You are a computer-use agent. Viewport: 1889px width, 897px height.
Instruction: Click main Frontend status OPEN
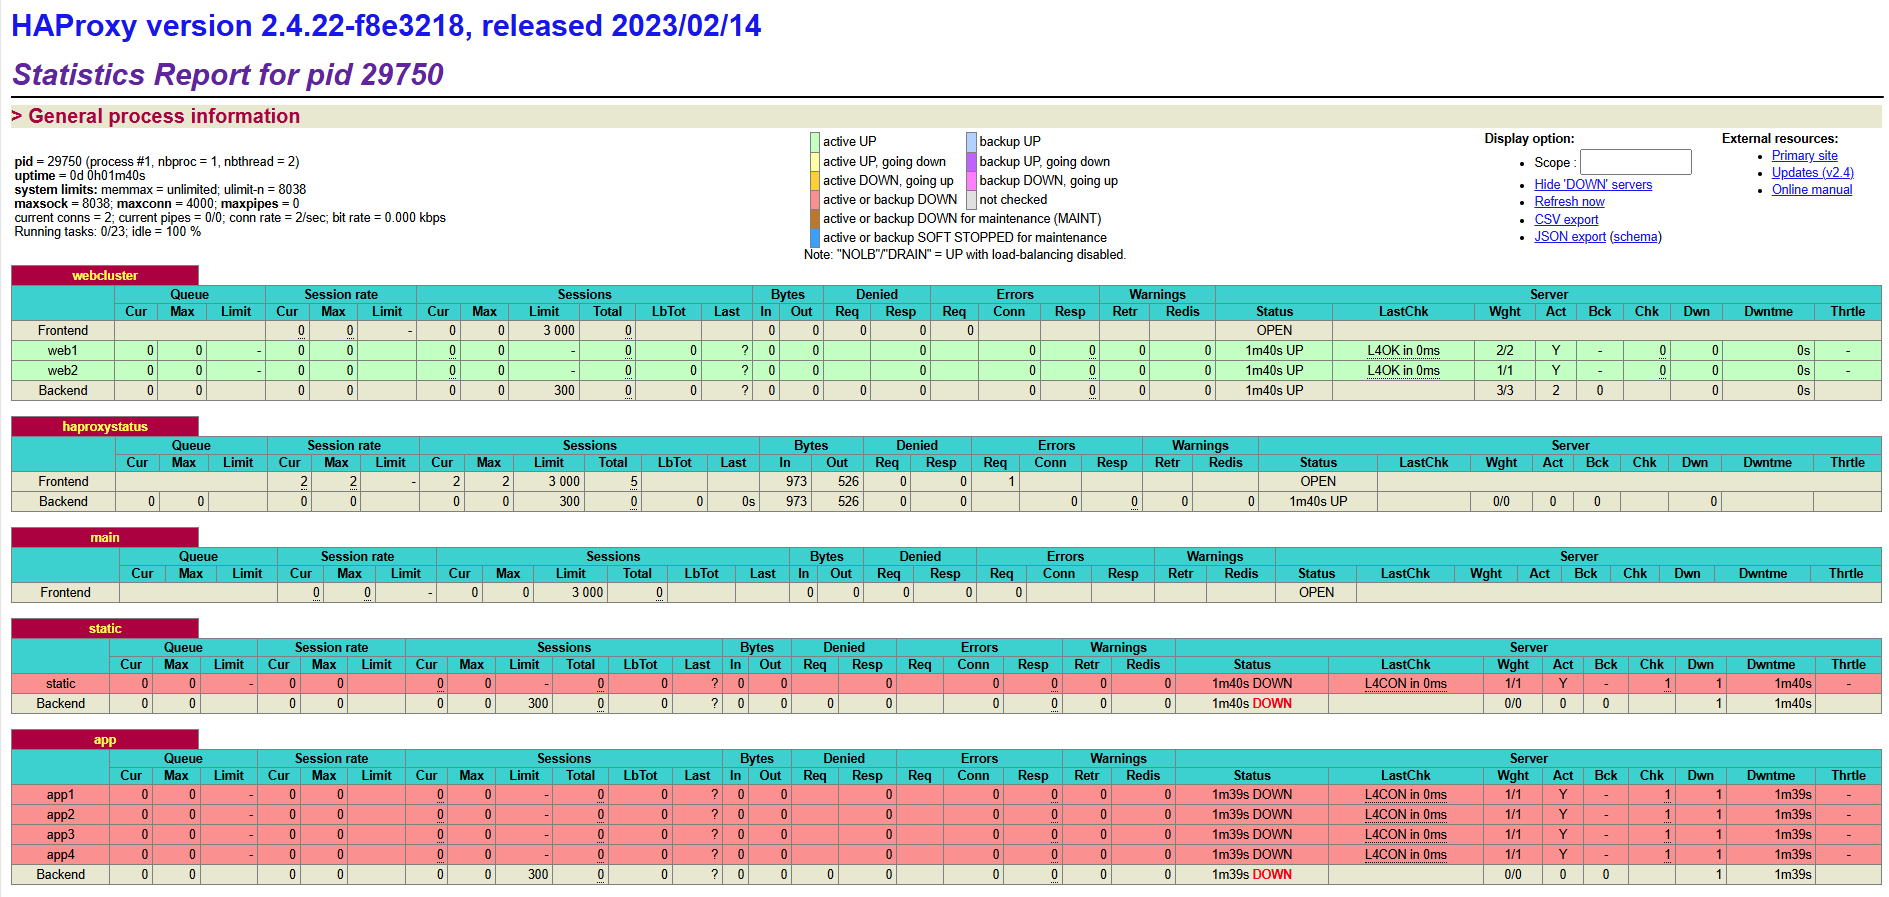(x=1316, y=592)
